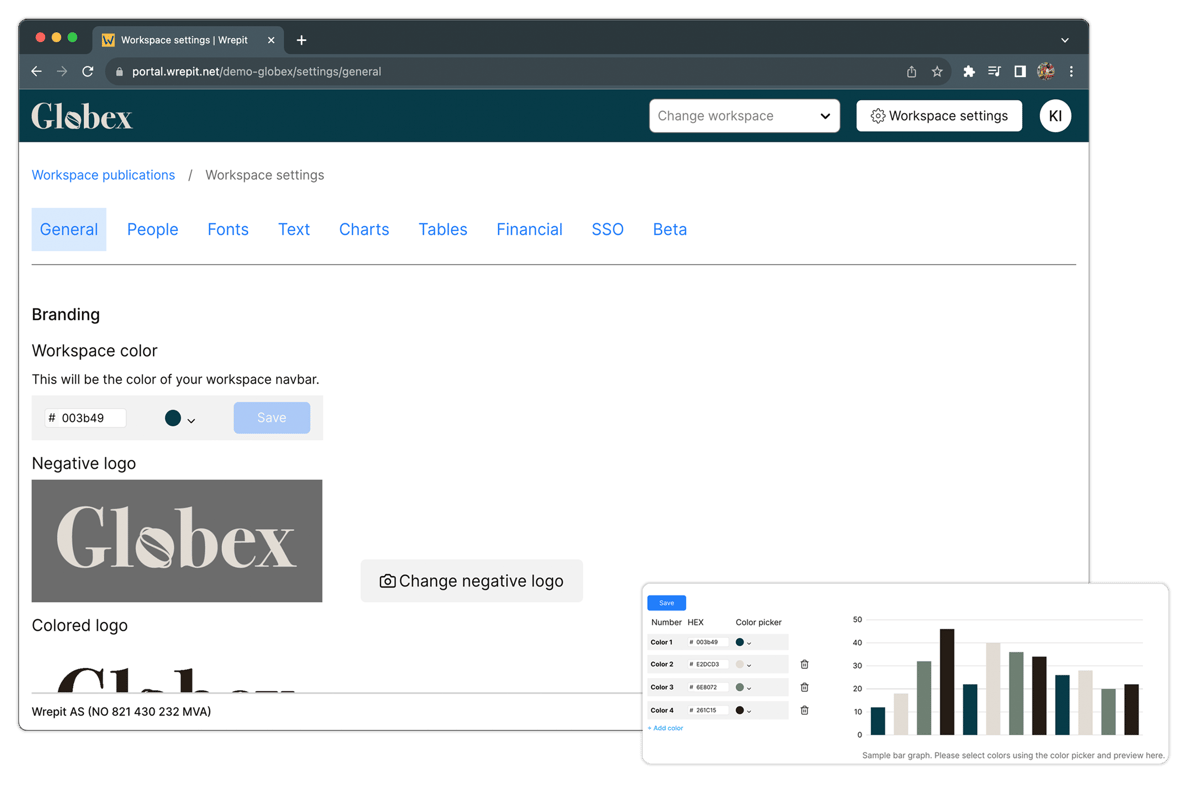The image size is (1200, 795).
Task: Go to the Charts tab
Action: 364,229
